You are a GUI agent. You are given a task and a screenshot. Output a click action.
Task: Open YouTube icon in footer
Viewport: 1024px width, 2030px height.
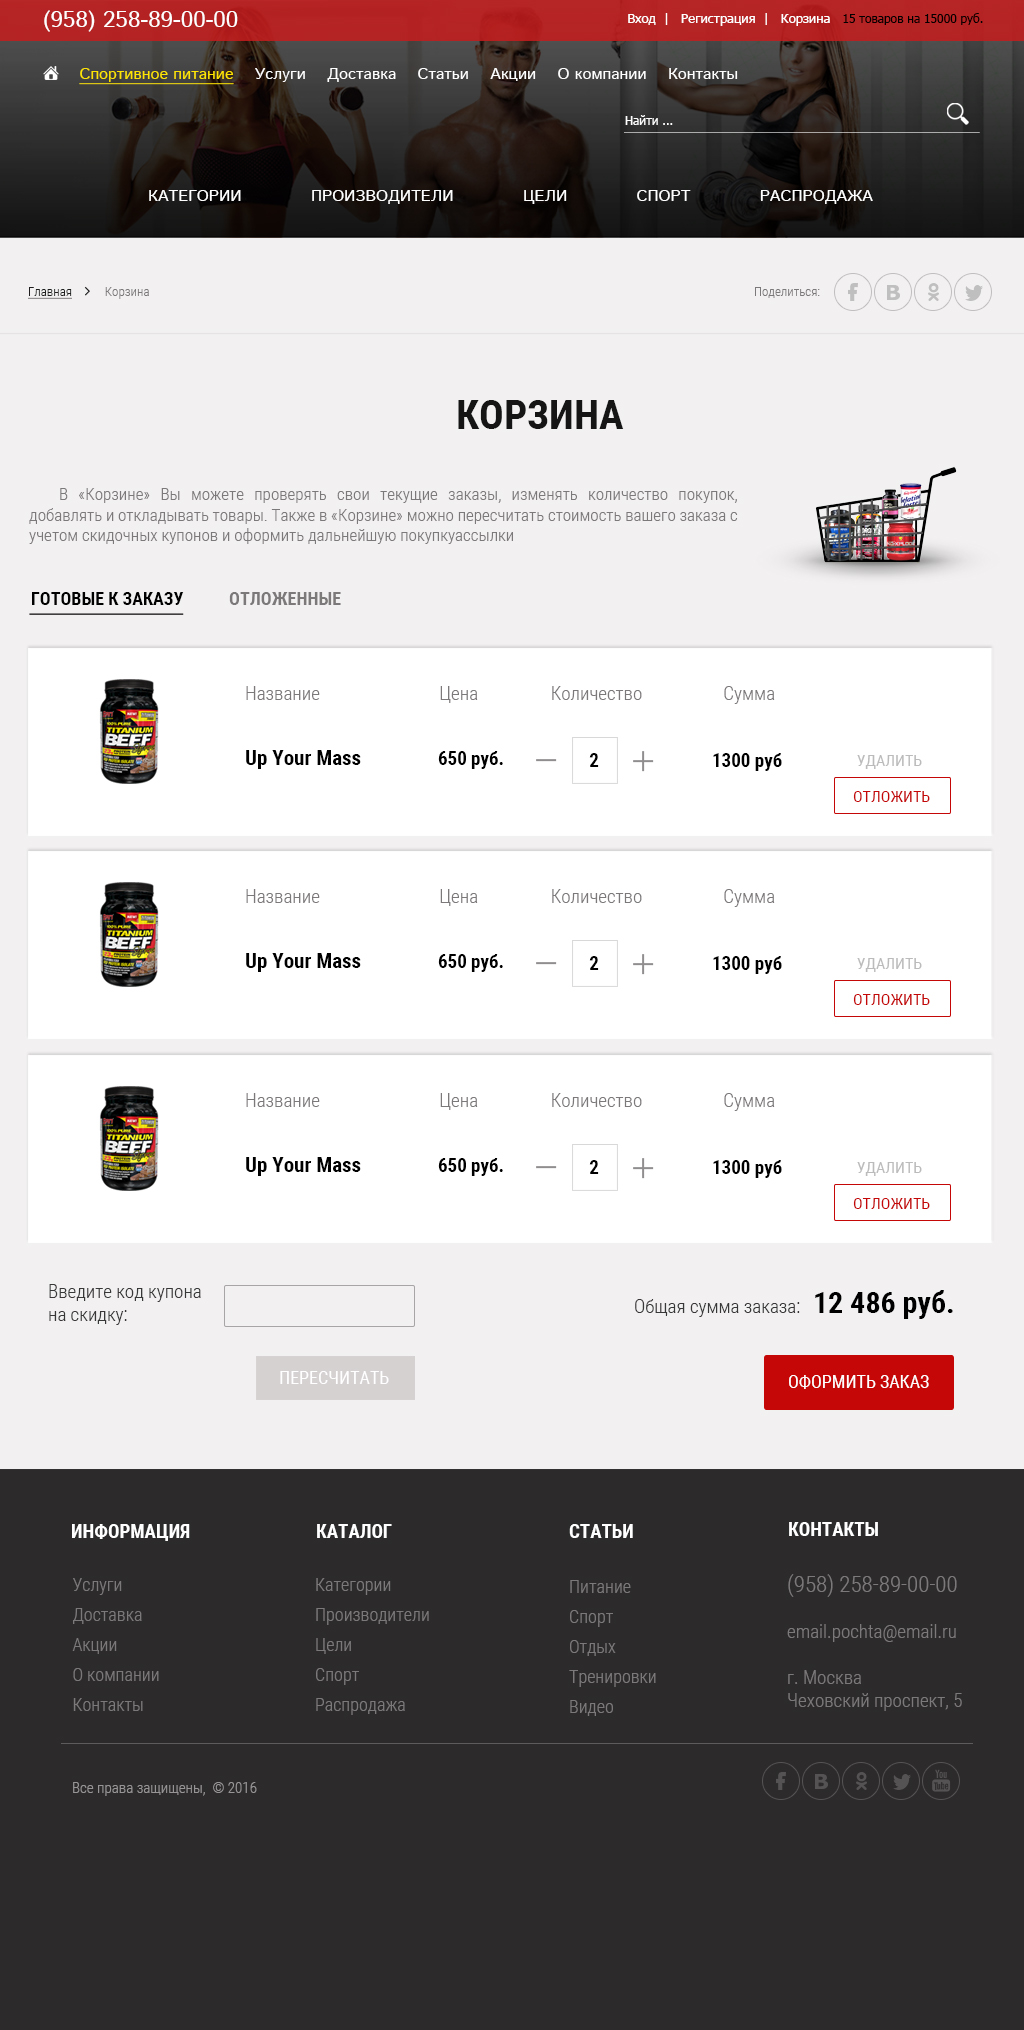pos(941,1781)
